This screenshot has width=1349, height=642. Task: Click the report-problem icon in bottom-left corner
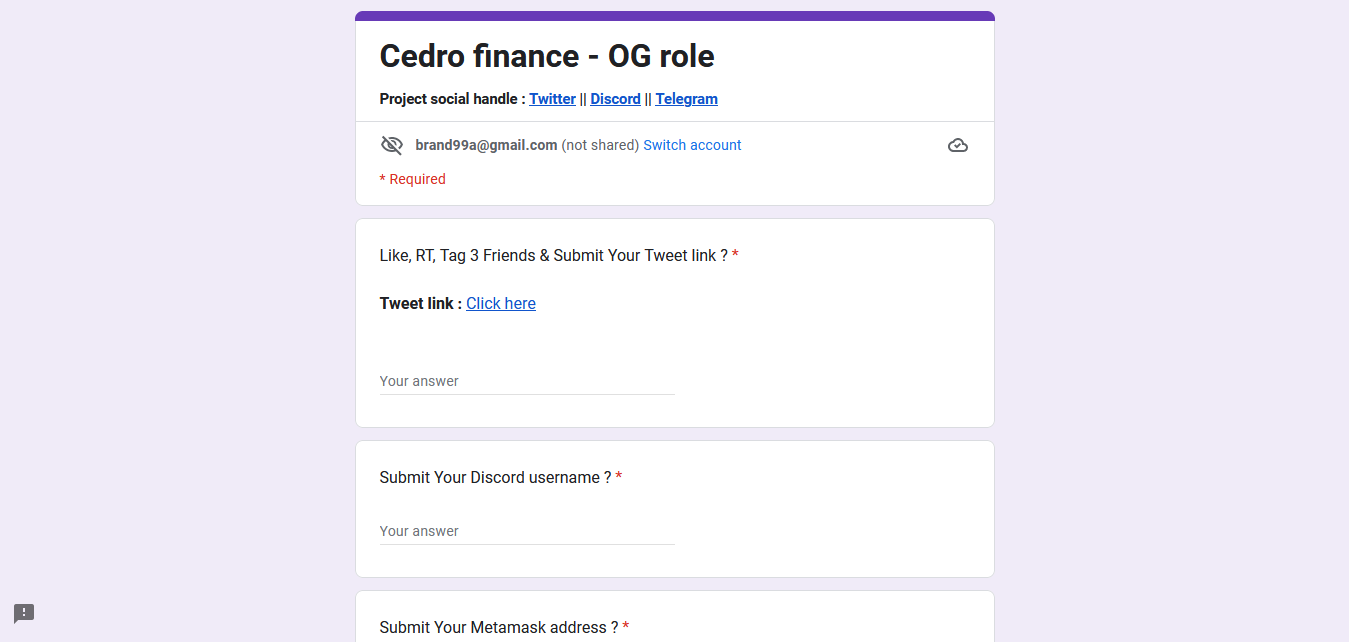(x=24, y=613)
